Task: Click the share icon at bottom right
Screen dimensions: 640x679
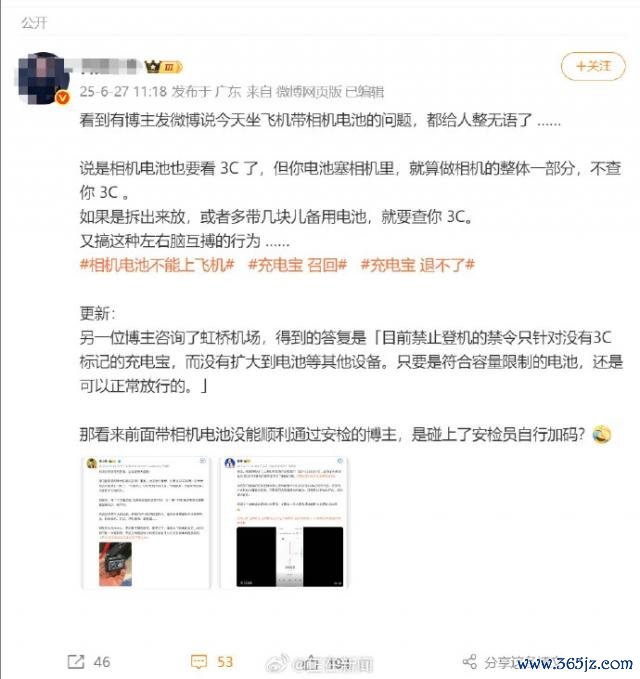Action: click(x=470, y=662)
